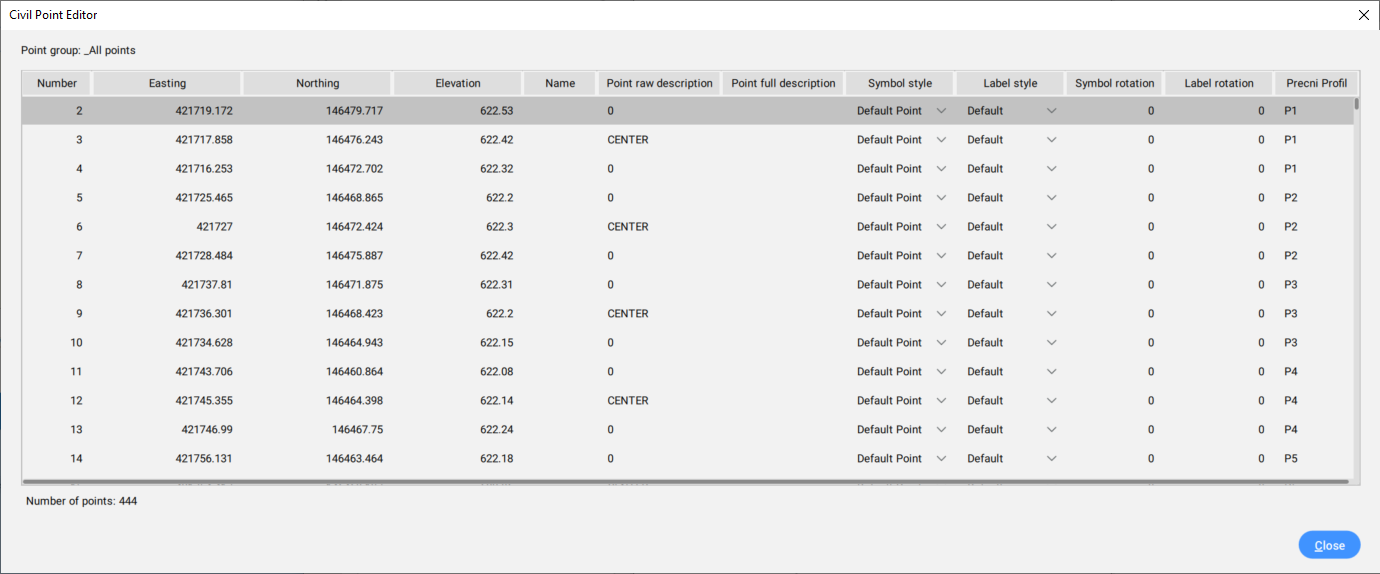
Task: Open Label style dropdown for point 3
Action: click(1051, 140)
